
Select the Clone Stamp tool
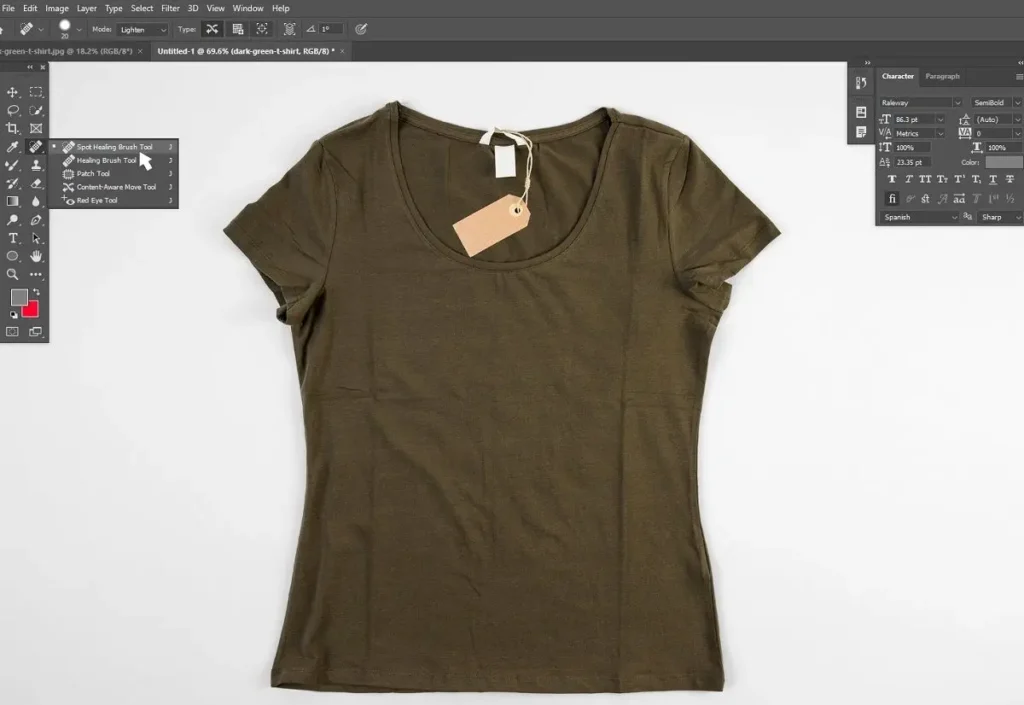pyautogui.click(x=36, y=165)
